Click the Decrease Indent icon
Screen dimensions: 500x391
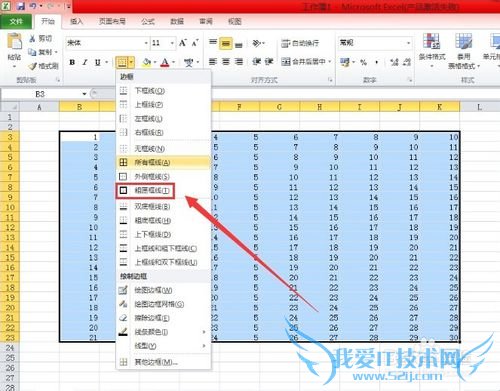(x=256, y=62)
